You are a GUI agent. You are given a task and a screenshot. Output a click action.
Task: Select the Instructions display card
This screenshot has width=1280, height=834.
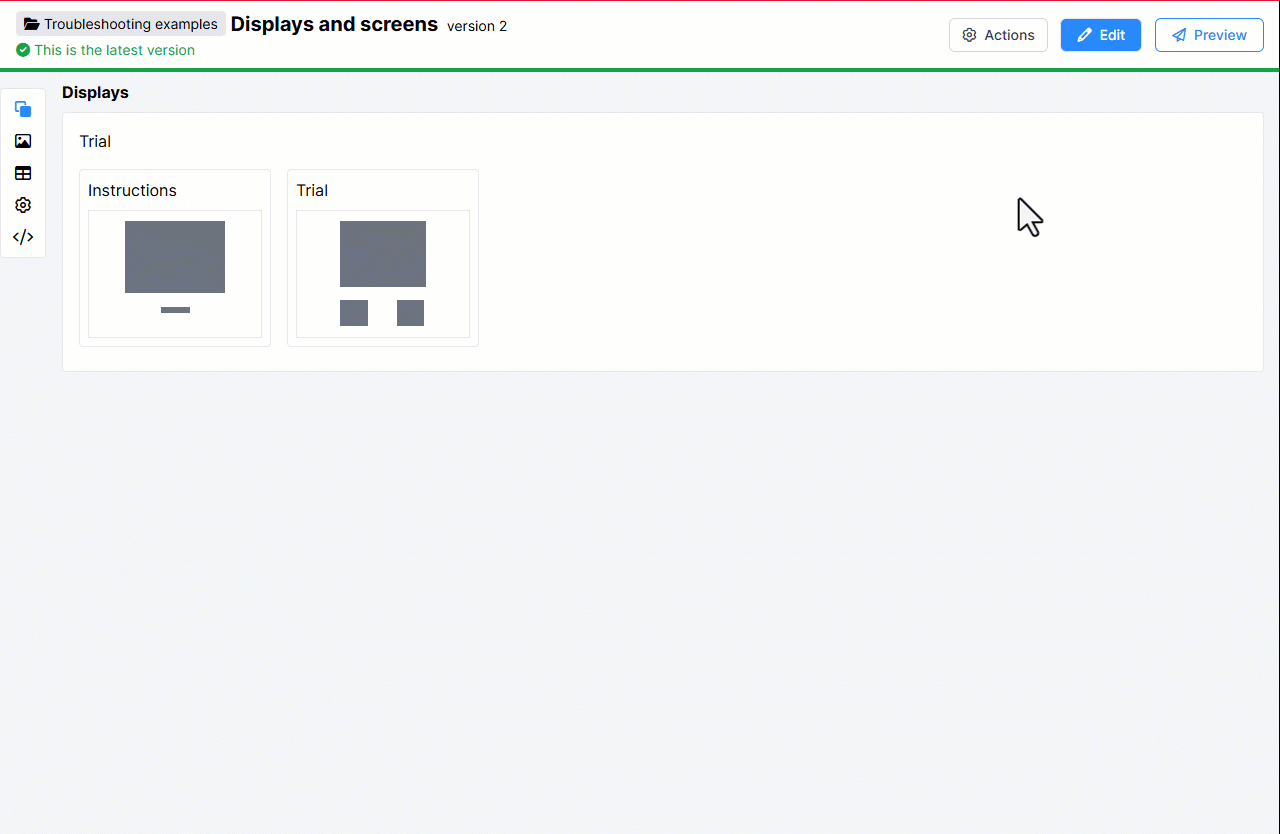click(x=175, y=257)
